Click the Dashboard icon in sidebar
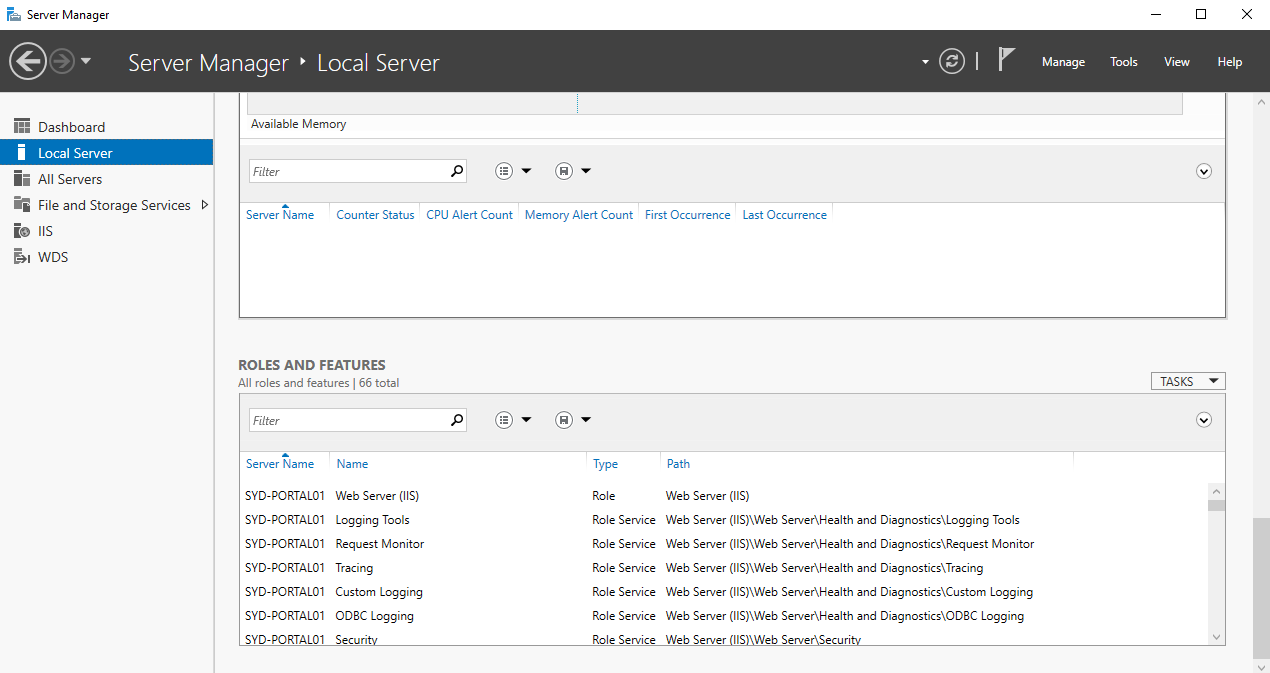 22,127
